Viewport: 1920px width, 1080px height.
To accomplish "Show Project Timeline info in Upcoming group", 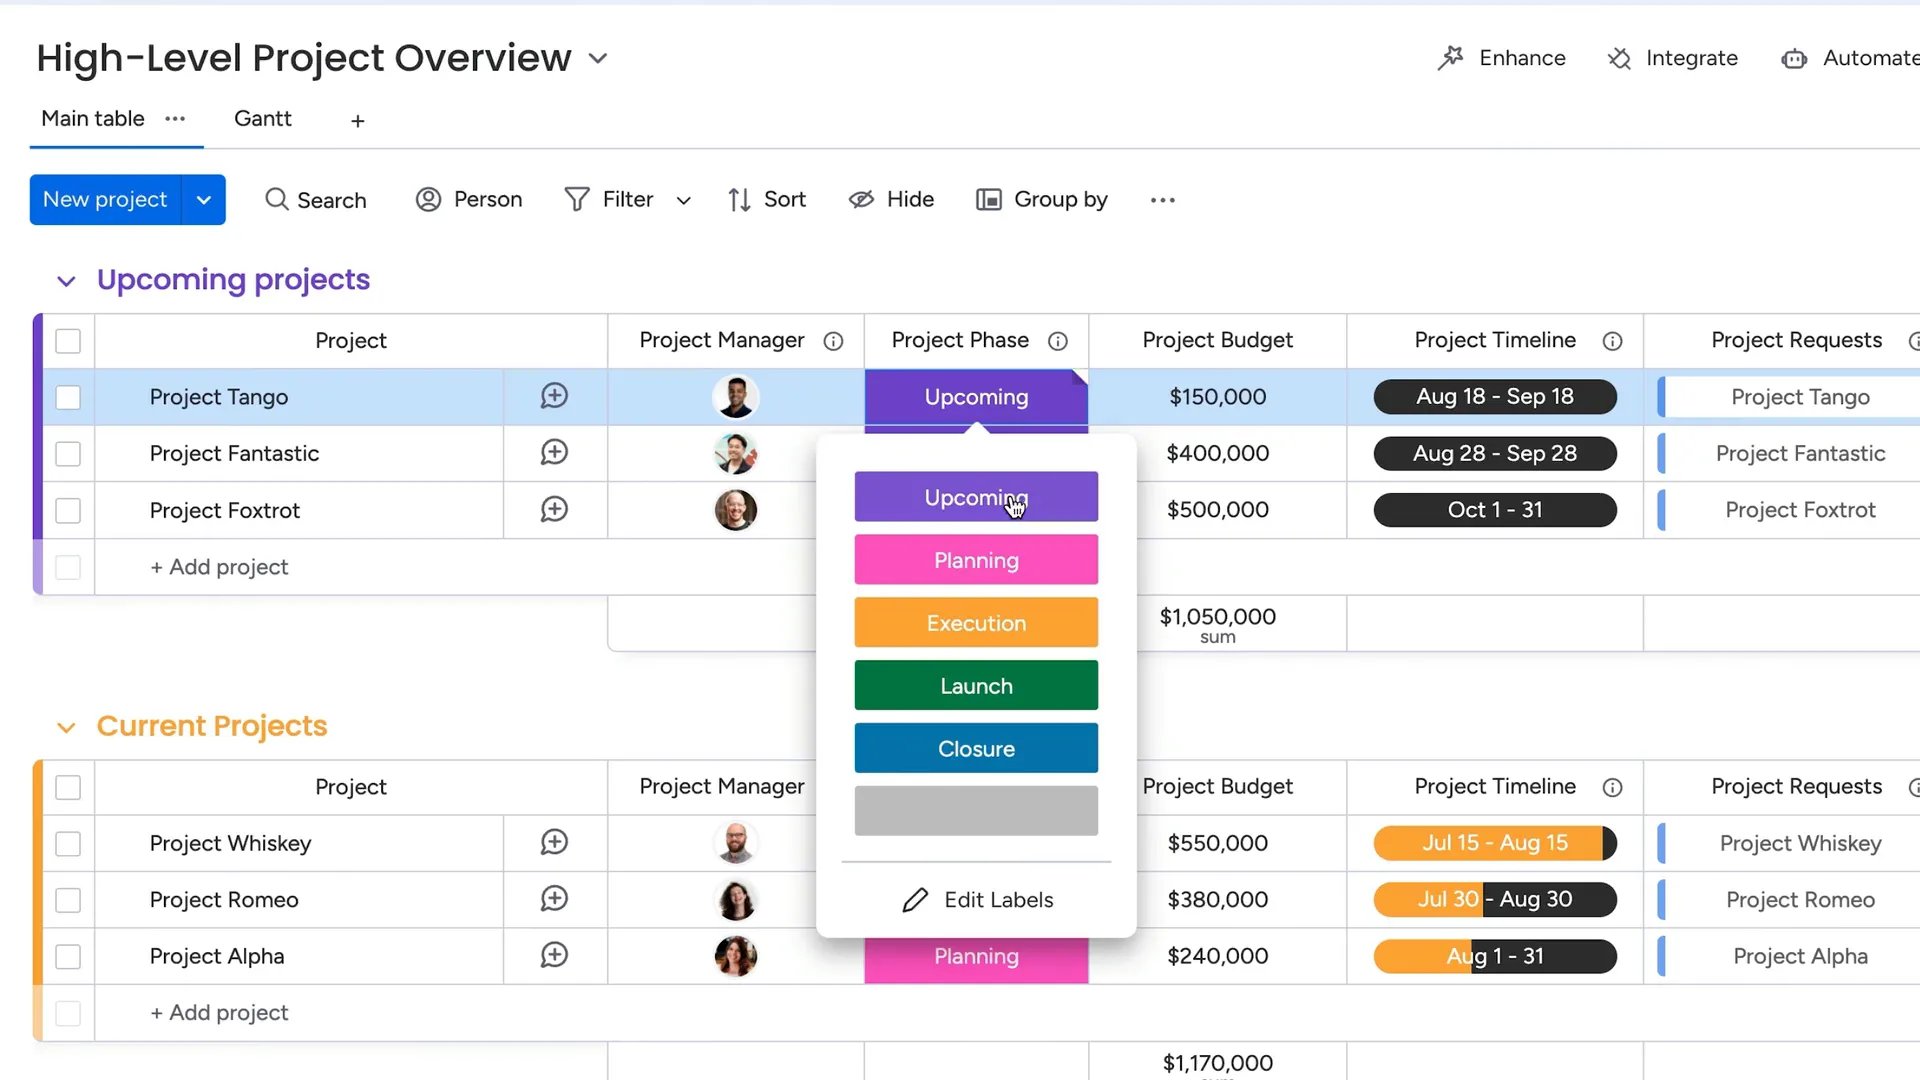I will pyautogui.click(x=1612, y=341).
